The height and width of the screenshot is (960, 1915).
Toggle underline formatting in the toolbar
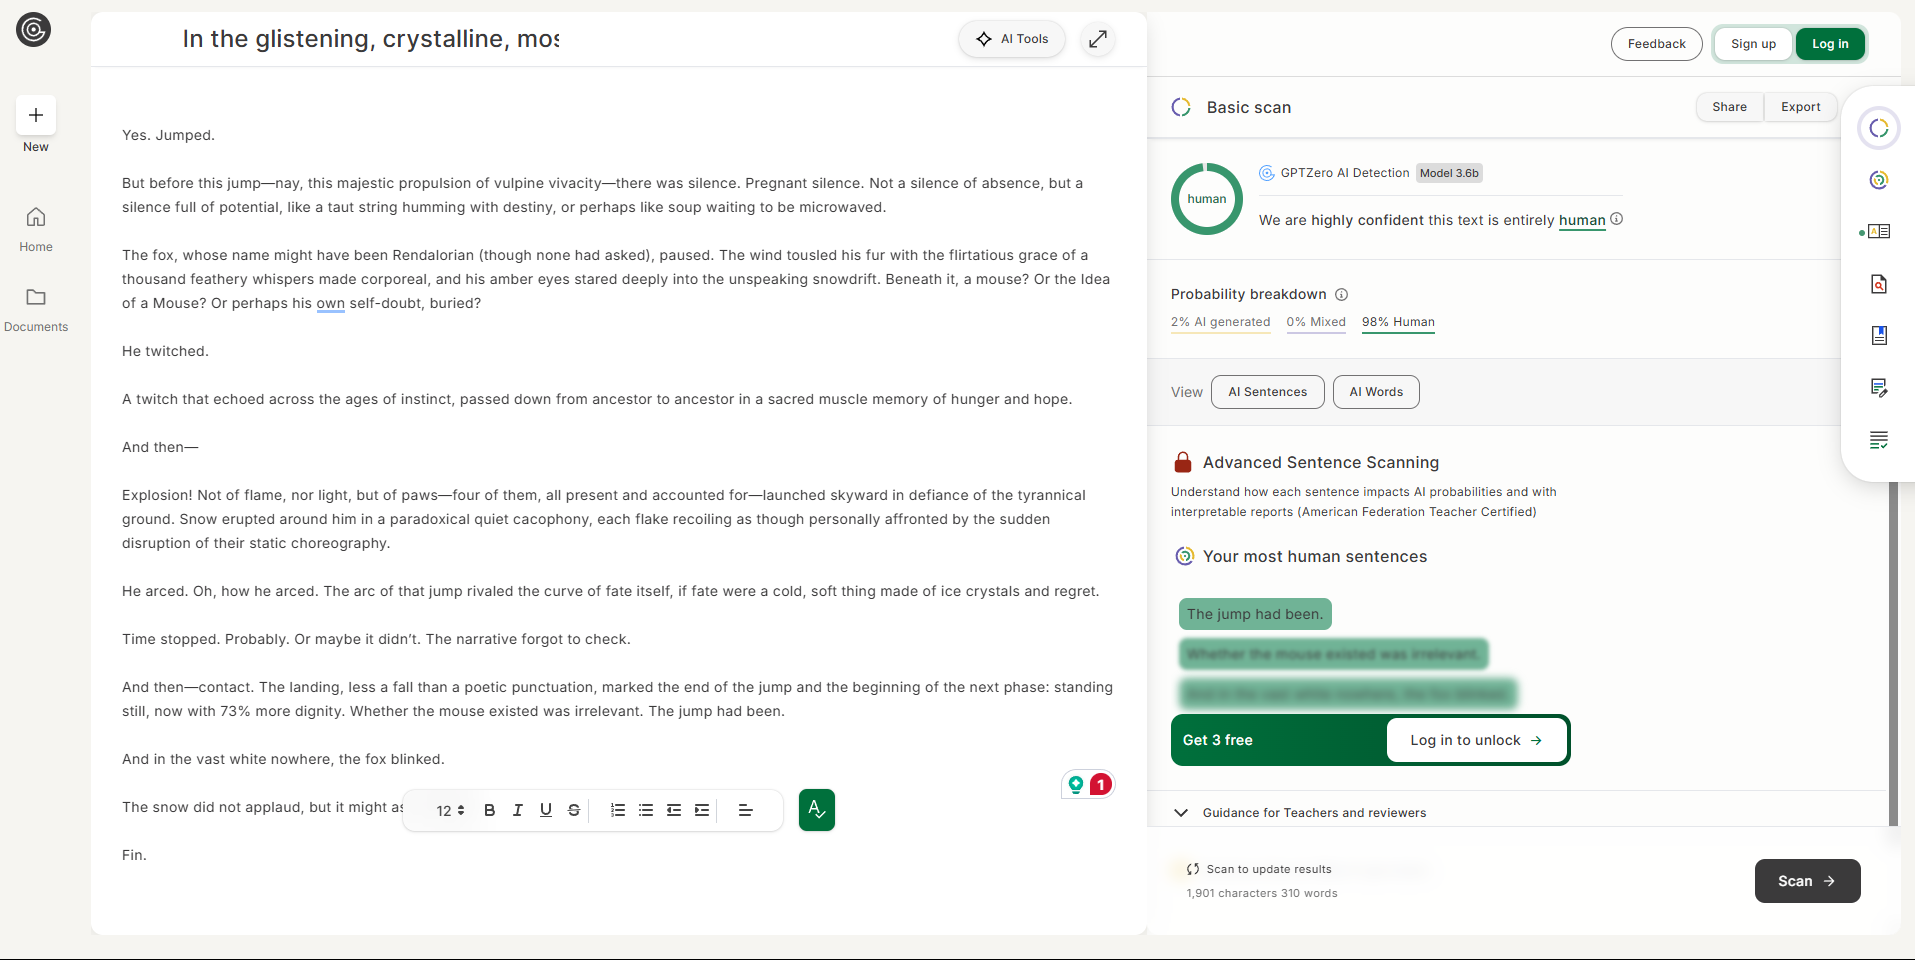pyautogui.click(x=546, y=810)
